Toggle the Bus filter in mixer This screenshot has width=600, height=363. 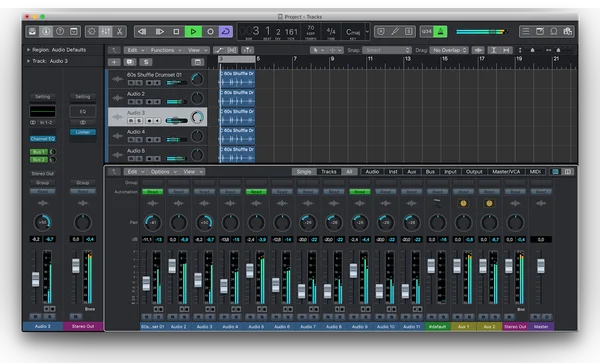(430, 172)
